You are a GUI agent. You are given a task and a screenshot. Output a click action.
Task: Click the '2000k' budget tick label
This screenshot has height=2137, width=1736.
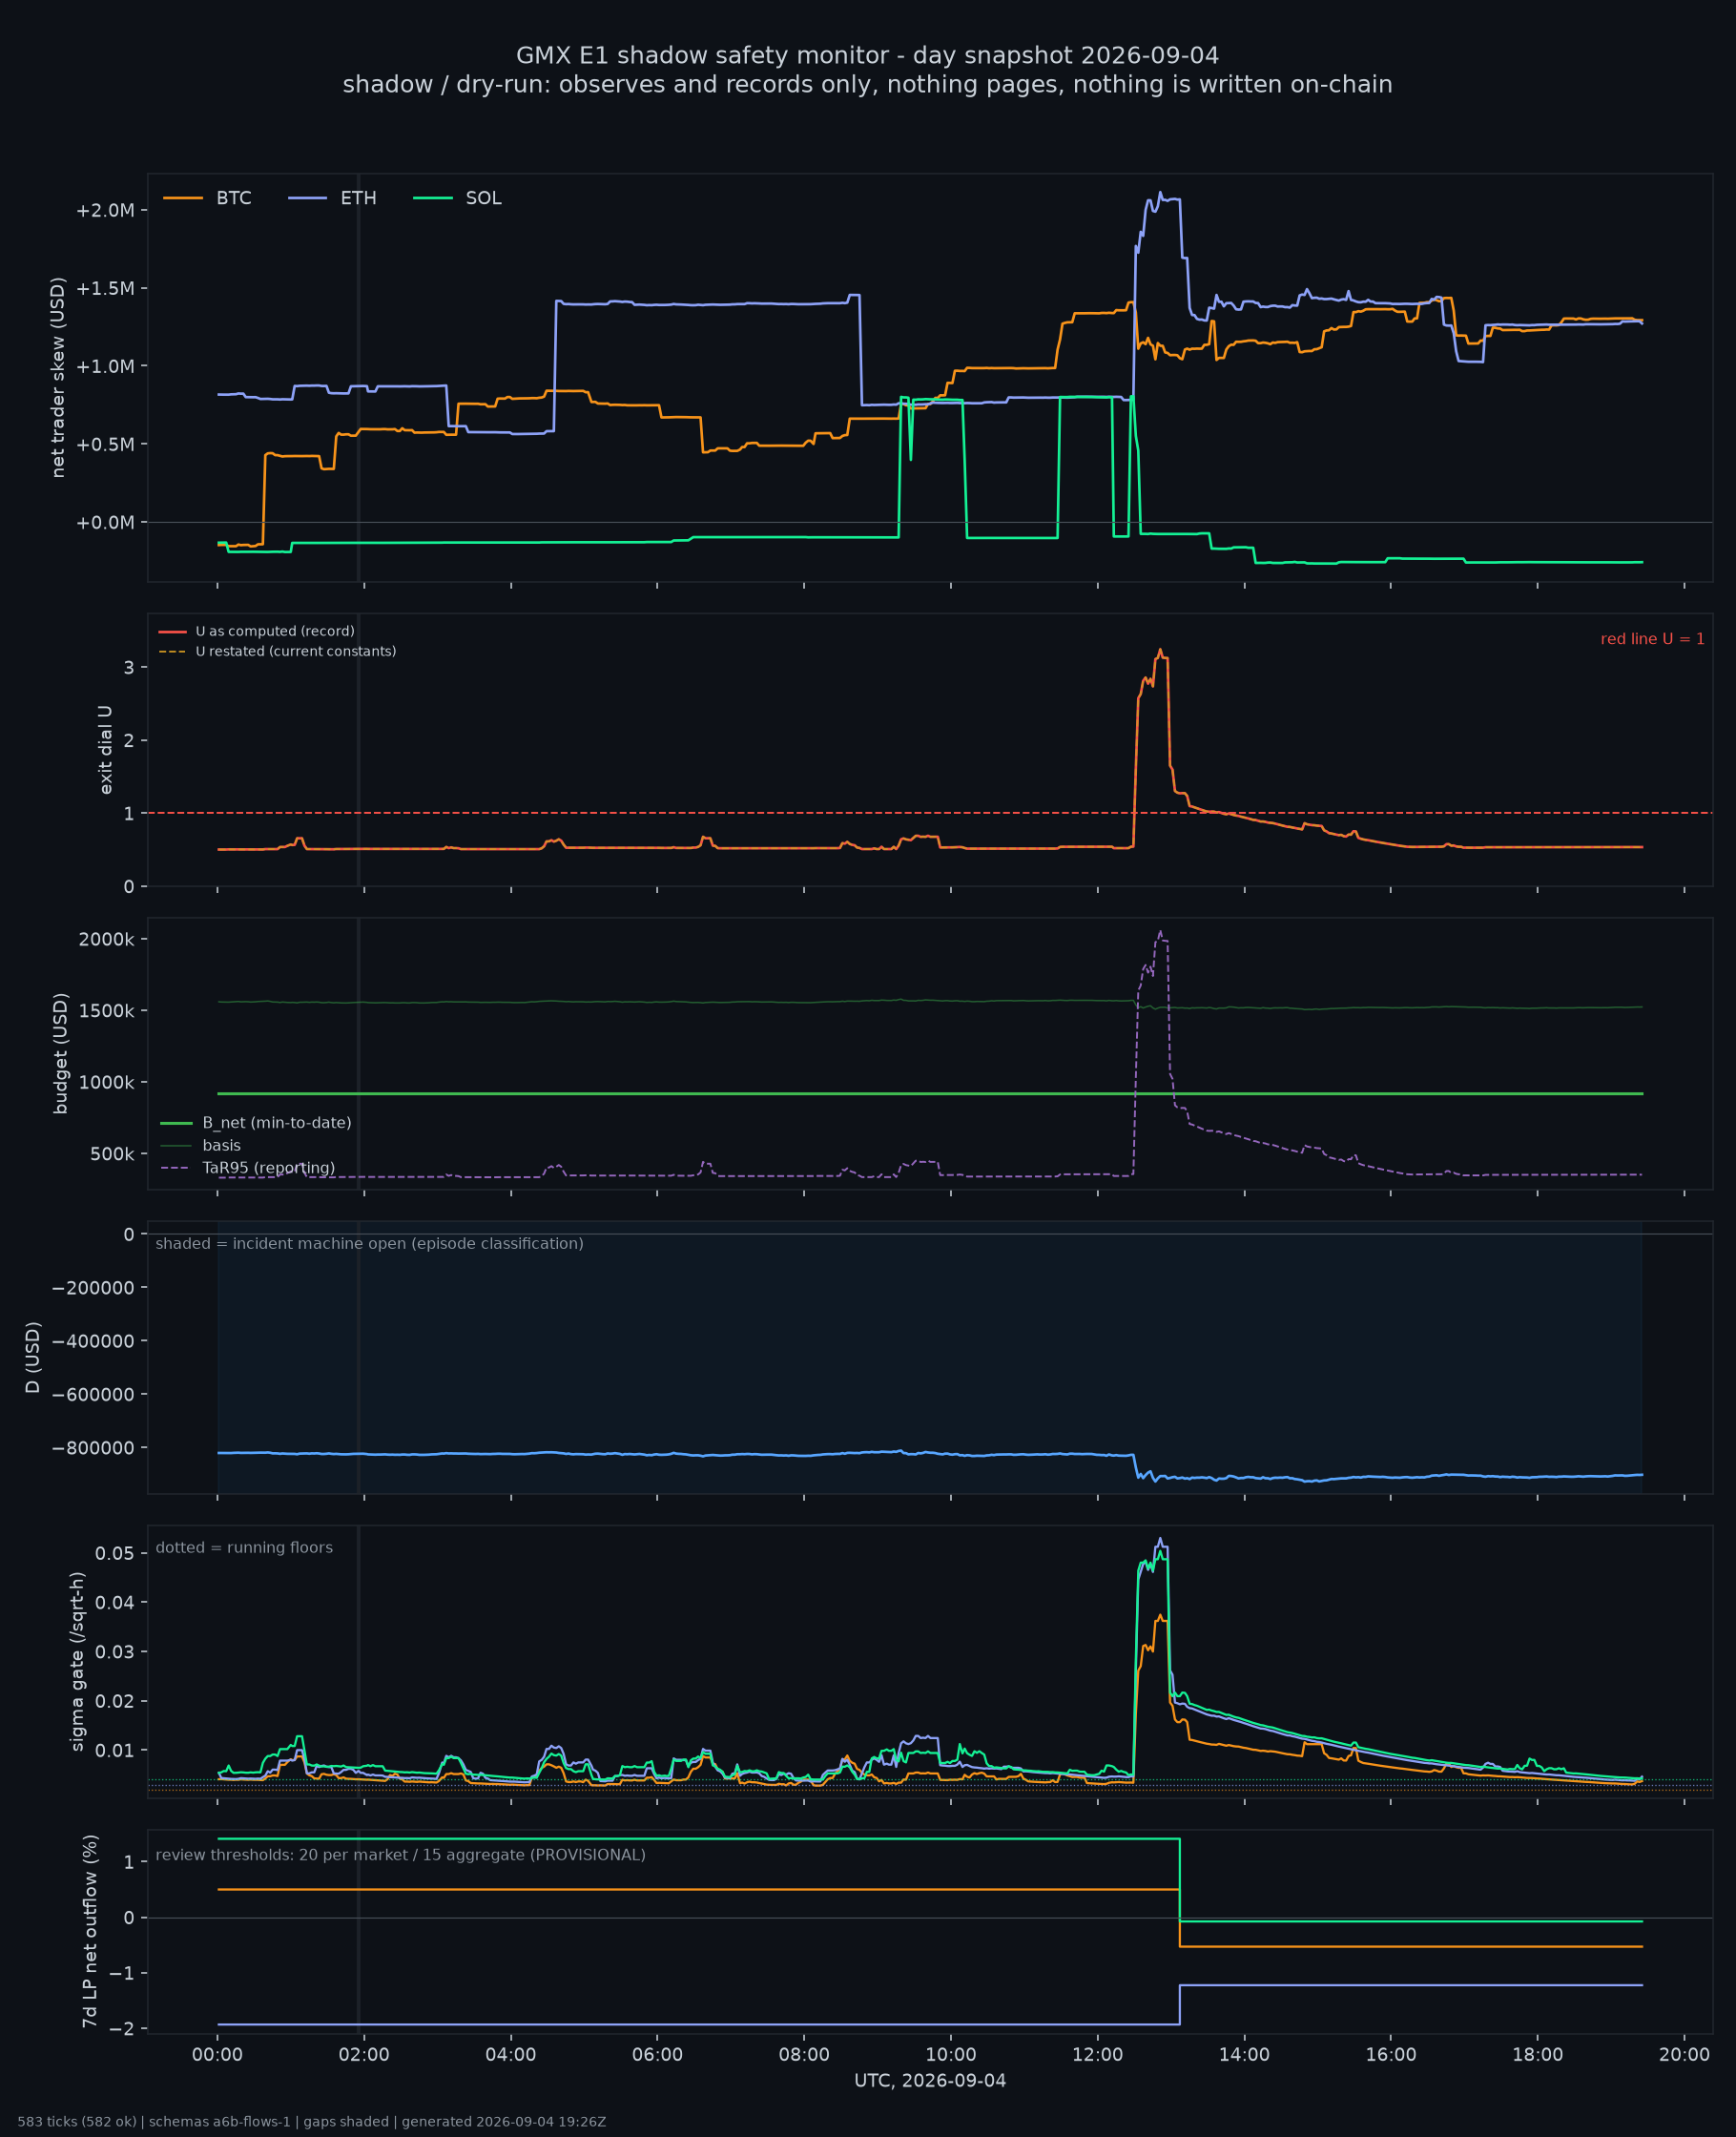point(107,939)
